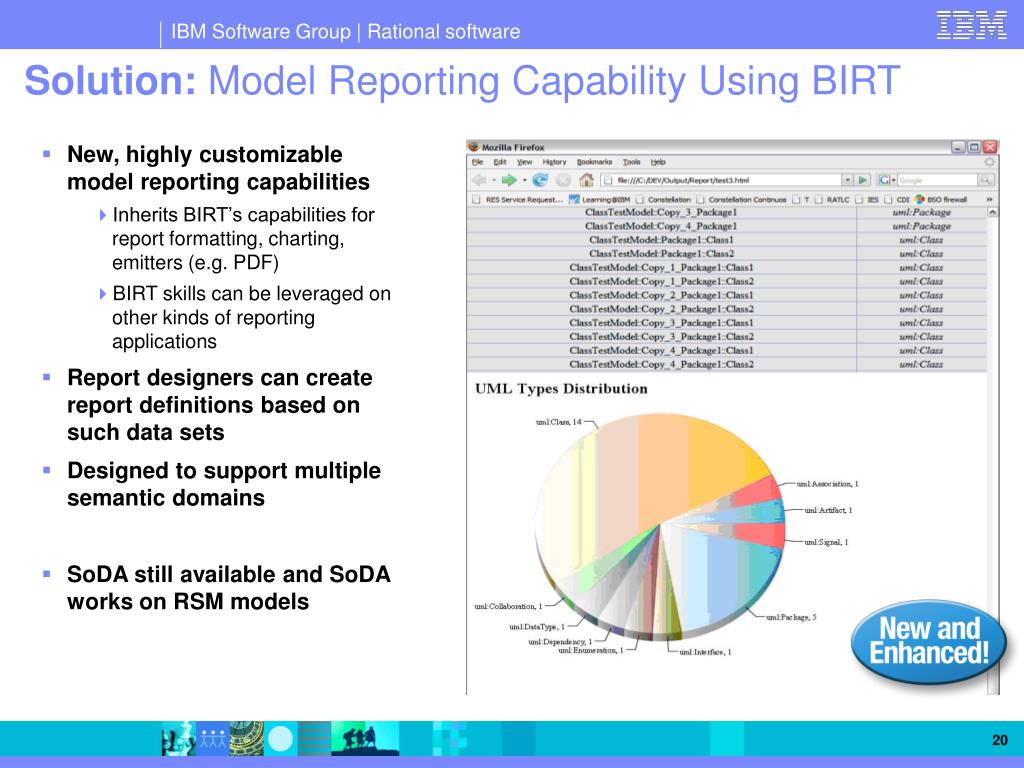Click the 'uml:Association, 1' pie label
Image resolution: width=1024 pixels, height=768 pixels.
point(827,484)
